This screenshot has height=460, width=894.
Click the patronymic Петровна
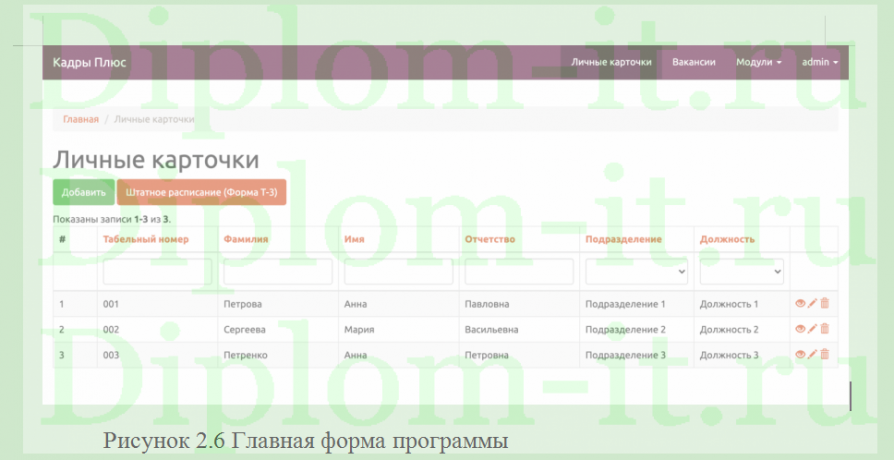pyautogui.click(x=486, y=355)
